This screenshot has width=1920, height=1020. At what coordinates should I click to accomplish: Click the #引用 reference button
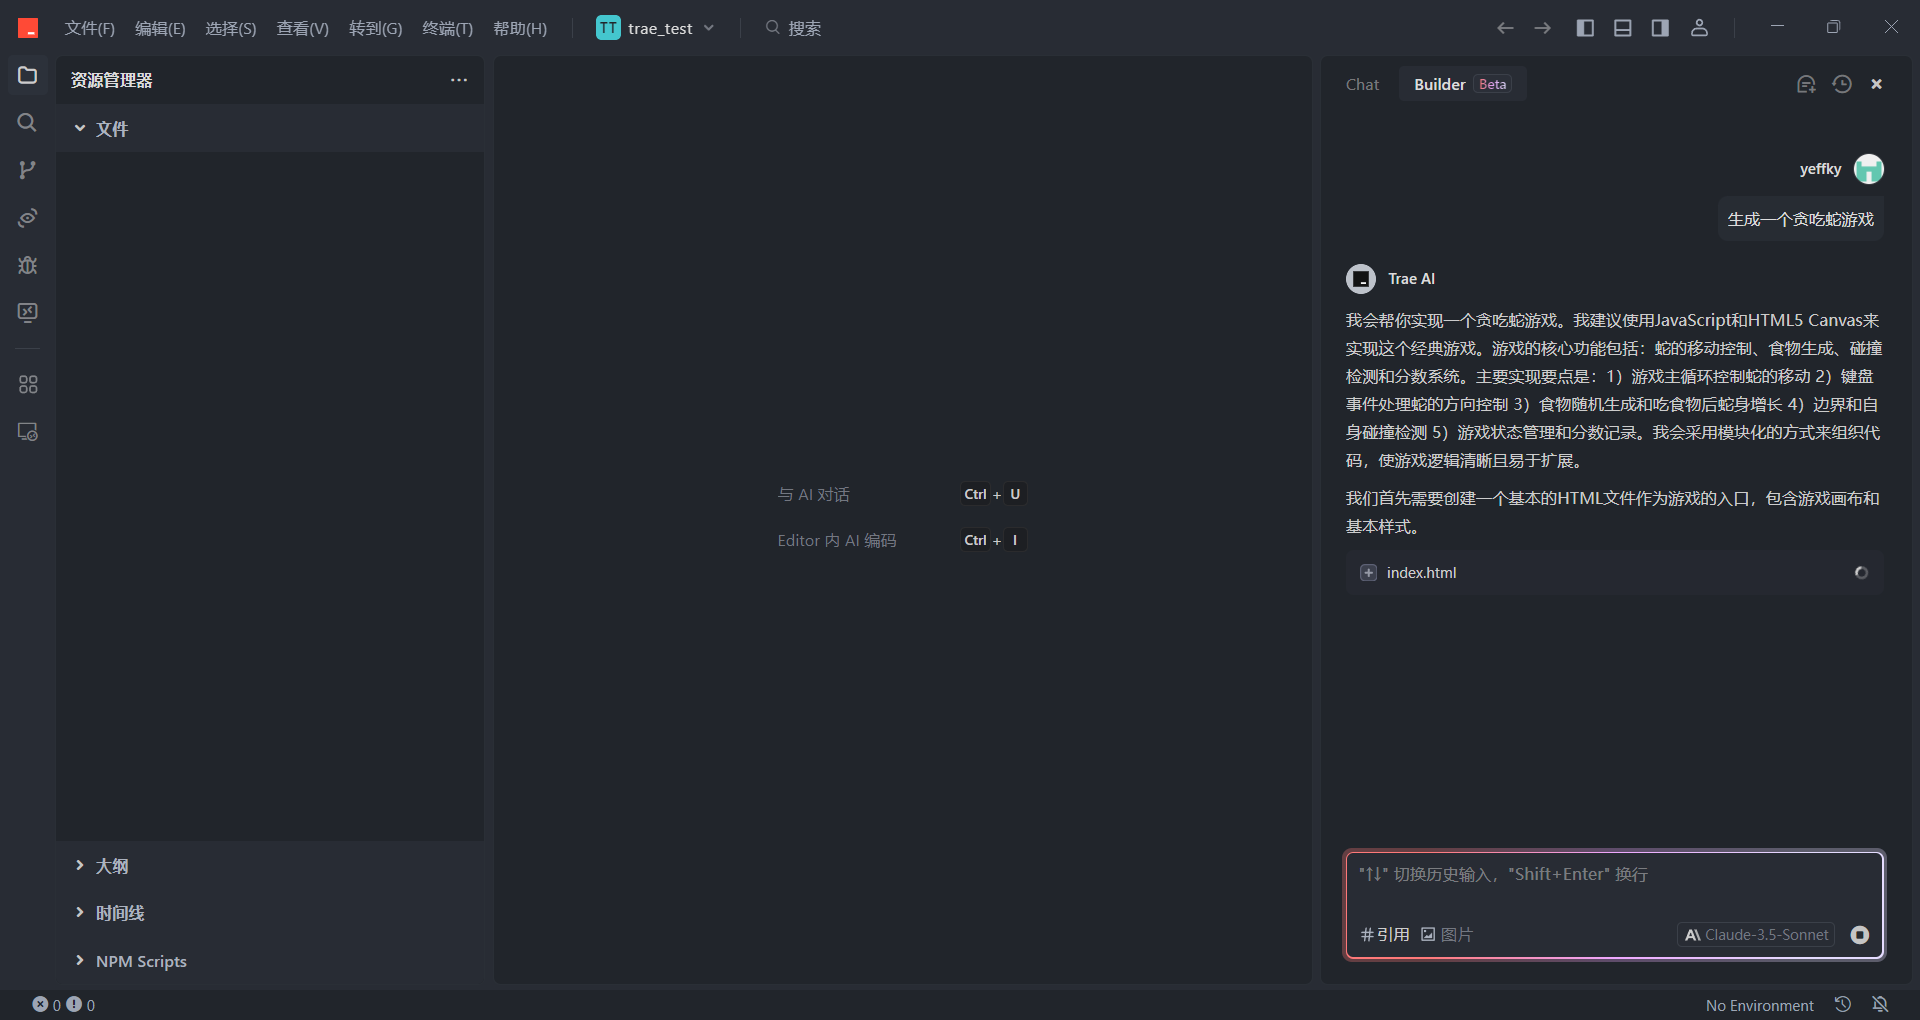tap(1385, 935)
